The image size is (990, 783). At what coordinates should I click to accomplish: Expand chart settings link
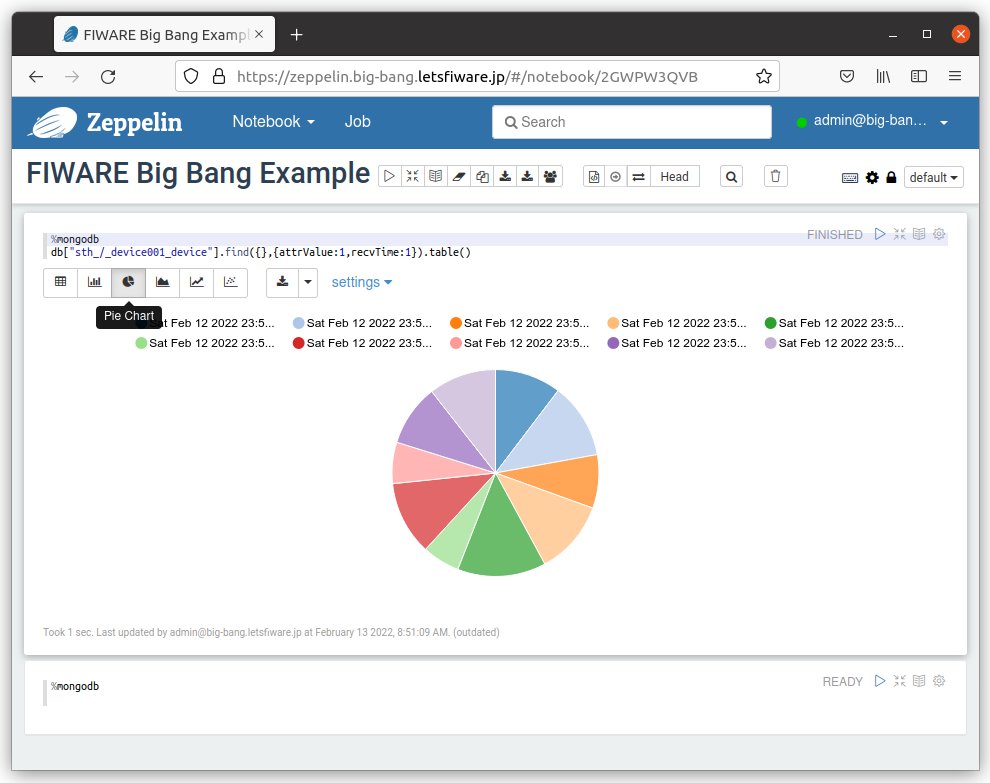click(x=361, y=282)
